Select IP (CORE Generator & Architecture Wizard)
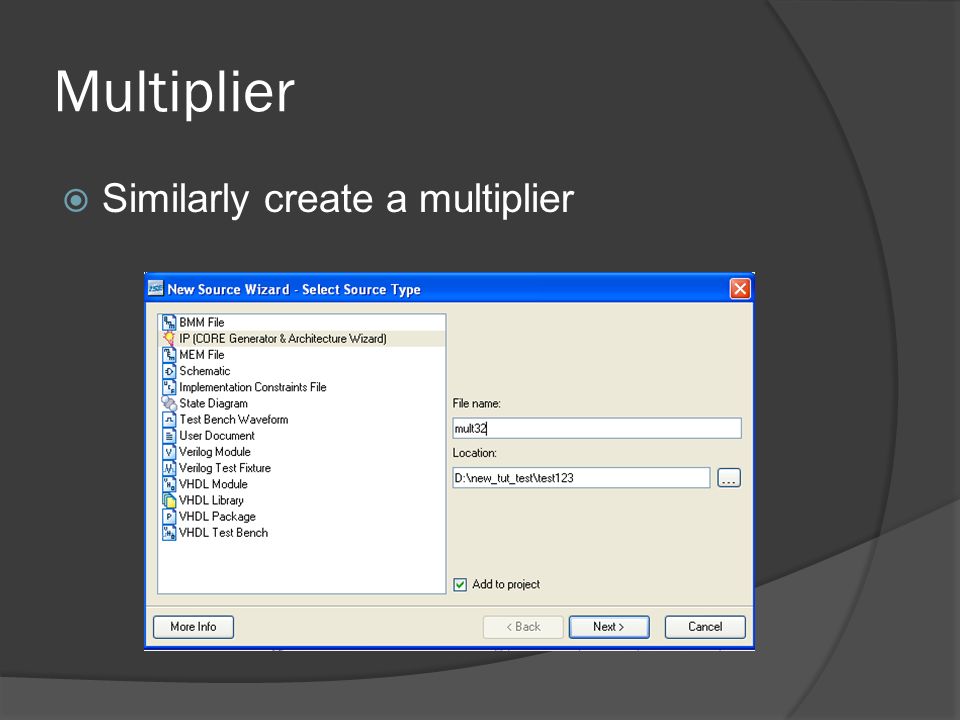 (x=282, y=339)
